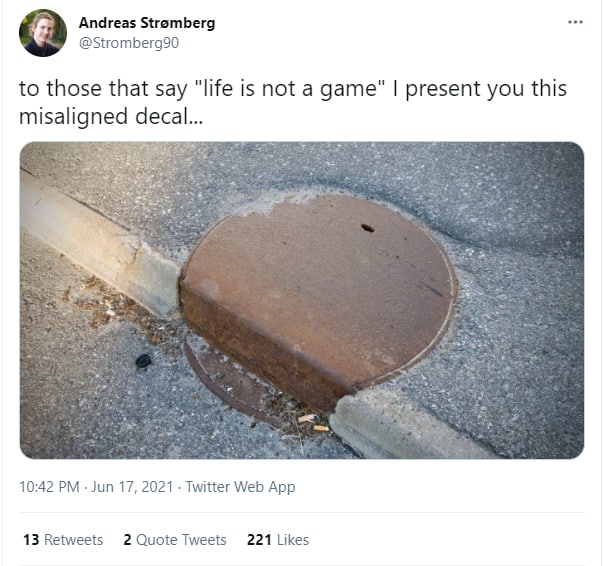603x566 pixels.
Task: Click the lower manhole ring below the curb
Action: click(x=227, y=381)
